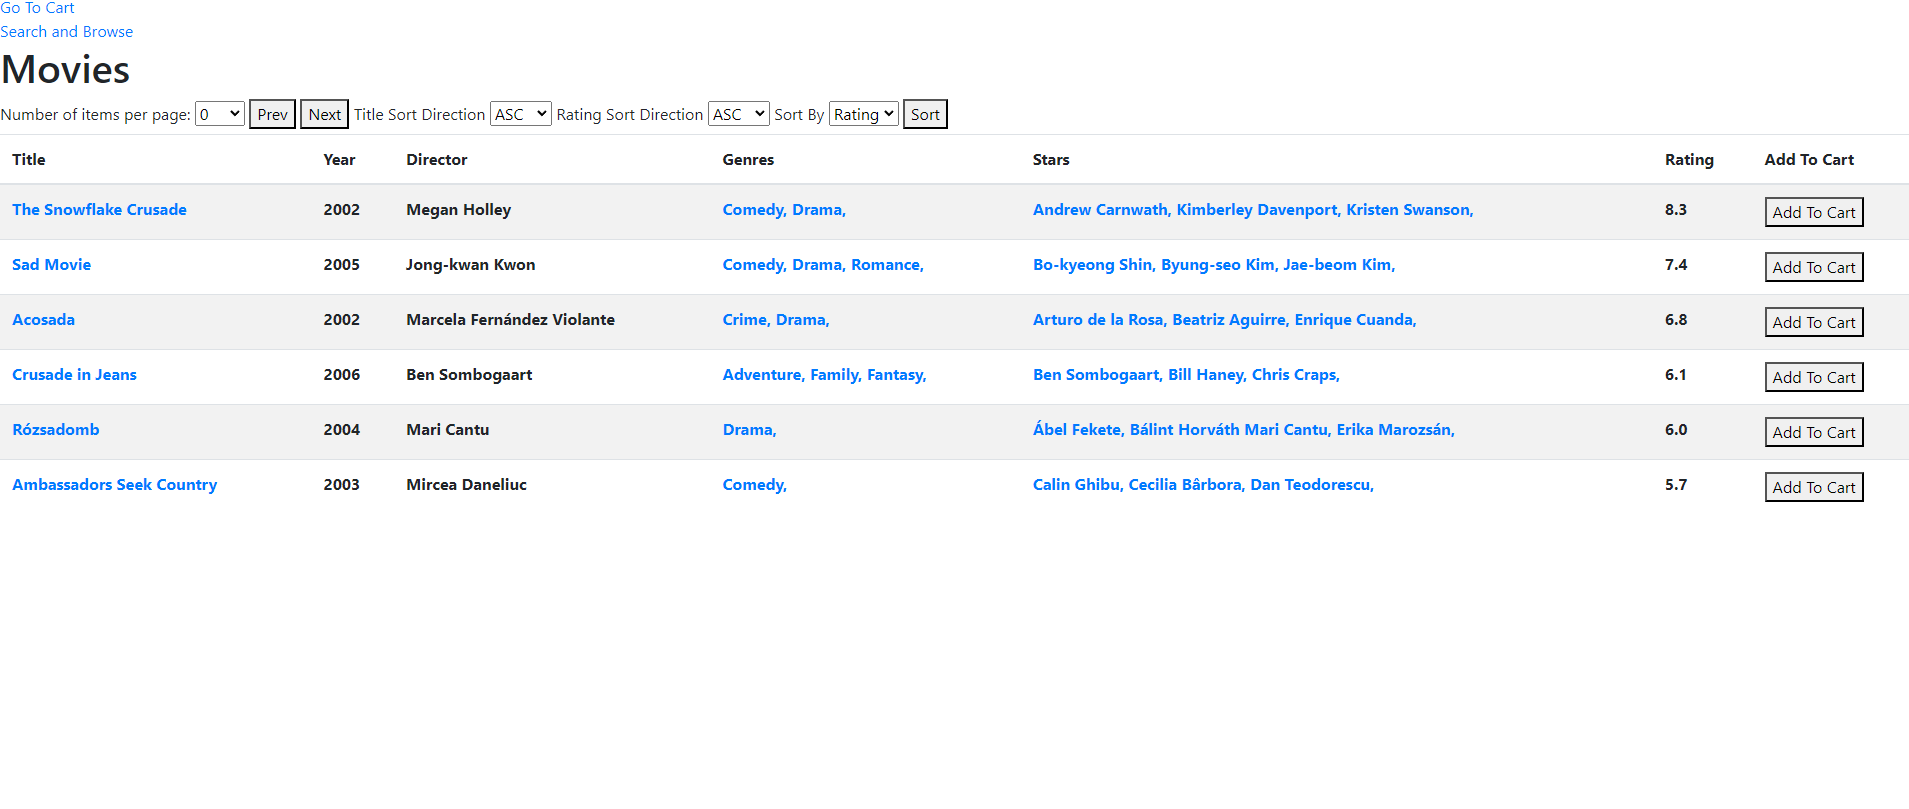
Task: Open the items per page dropdown
Action: (219, 114)
